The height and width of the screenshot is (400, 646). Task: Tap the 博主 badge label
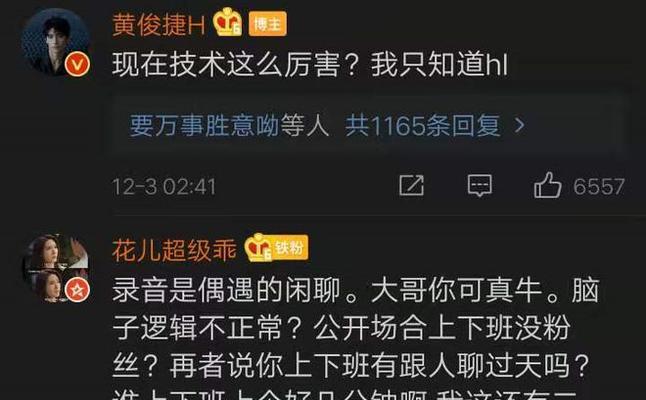267,24
